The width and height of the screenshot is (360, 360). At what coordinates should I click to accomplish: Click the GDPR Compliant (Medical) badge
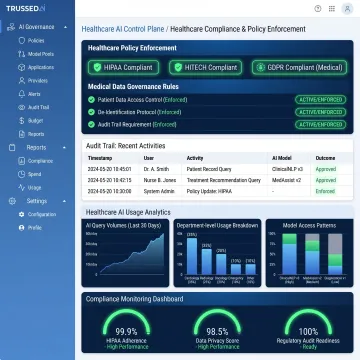point(299,68)
